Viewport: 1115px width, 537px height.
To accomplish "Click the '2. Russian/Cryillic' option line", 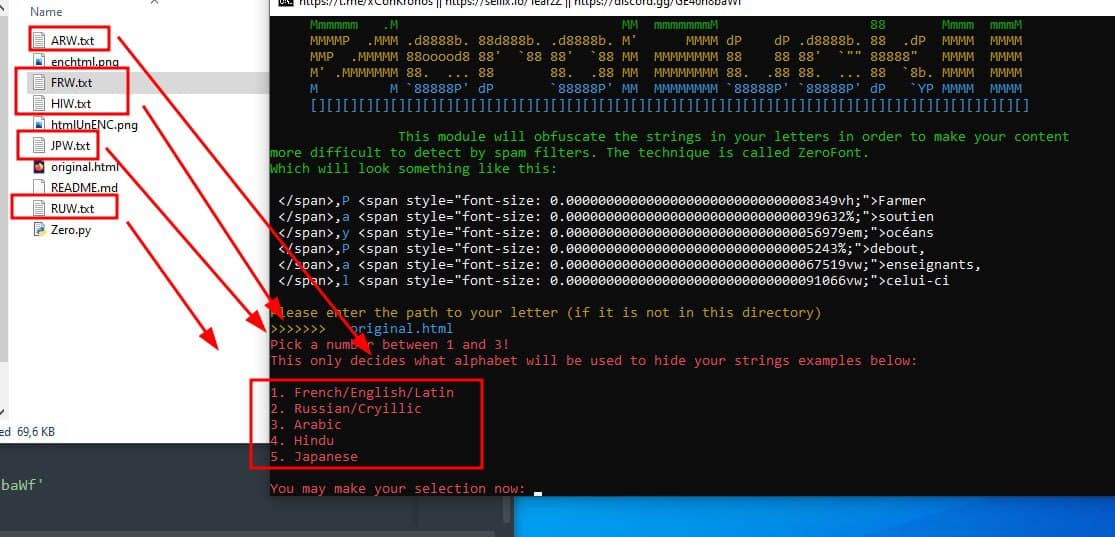I will click(x=346, y=408).
